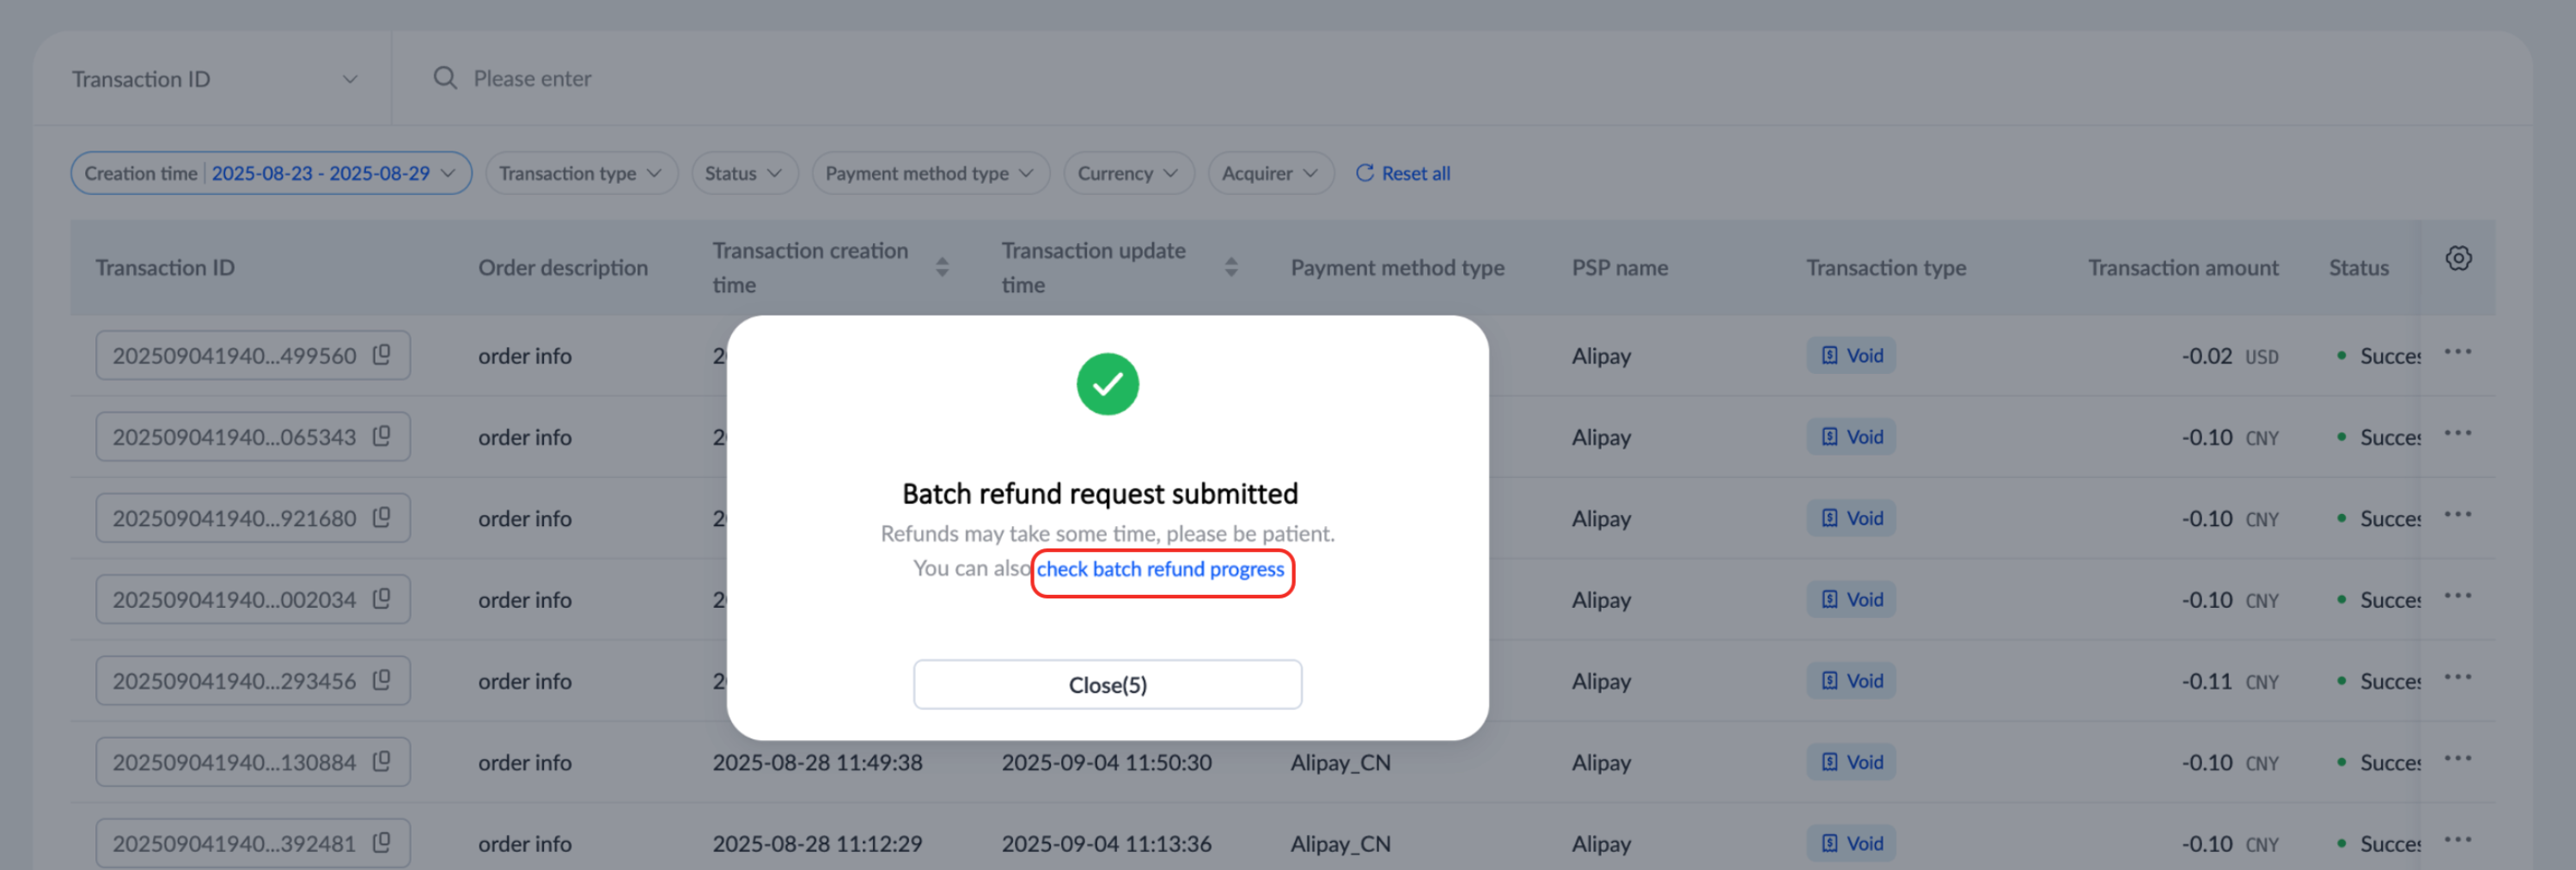The height and width of the screenshot is (870, 2576).
Task: Open the Creation time date range filter
Action: pos(270,173)
